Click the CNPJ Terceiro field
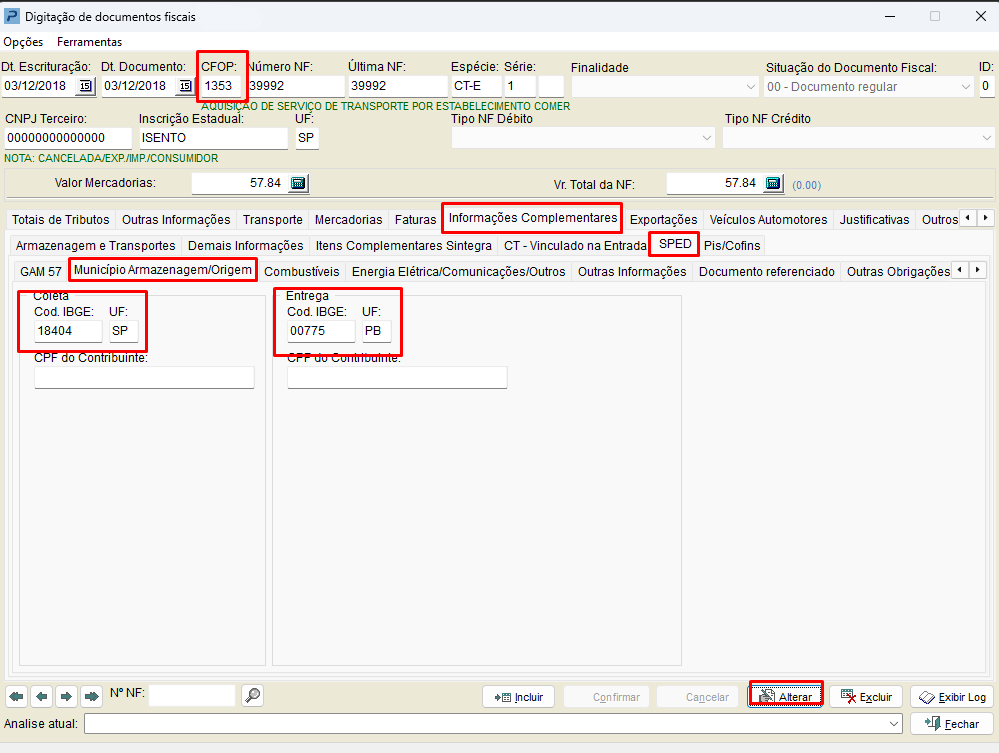 pyautogui.click(x=68, y=138)
